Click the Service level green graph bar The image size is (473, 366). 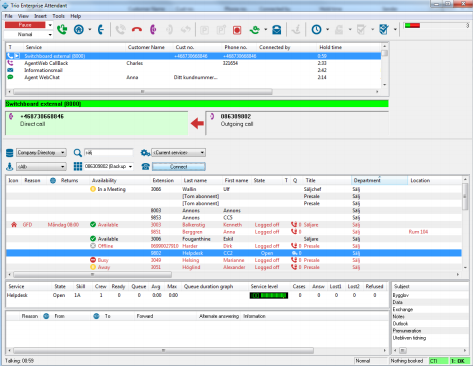269,295
